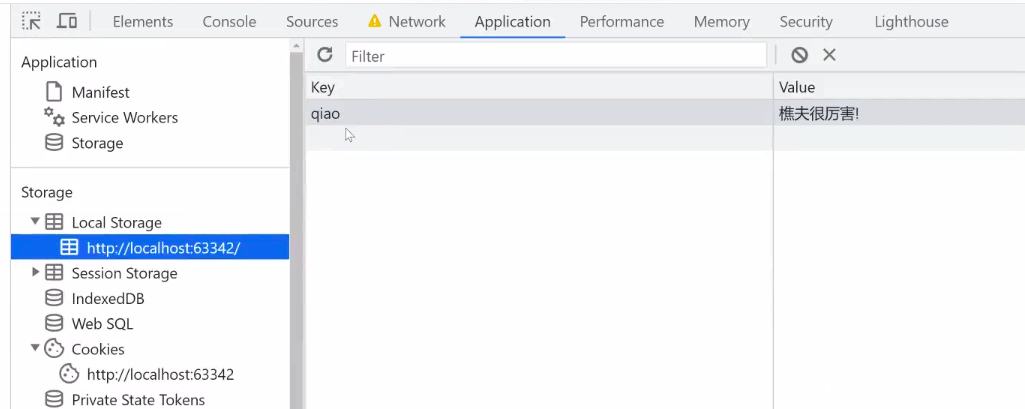Select http://localhost:63342 under Cookies
The width and height of the screenshot is (1025, 409).
160,375
